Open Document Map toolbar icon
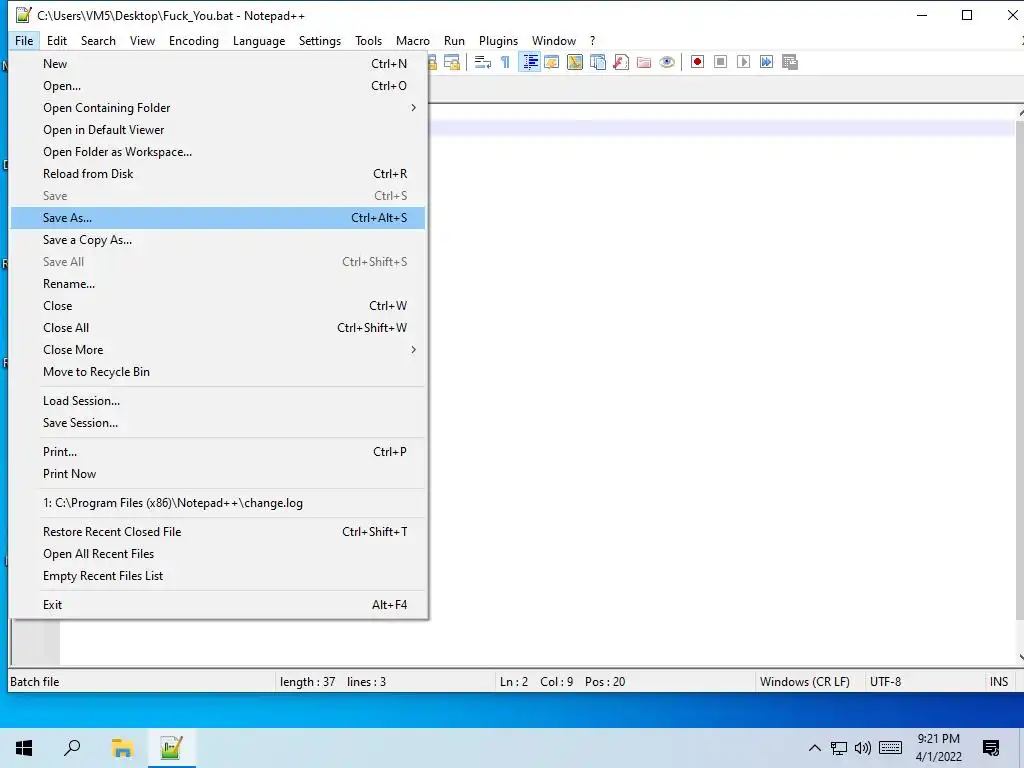This screenshot has width=1024, height=768. pos(575,62)
